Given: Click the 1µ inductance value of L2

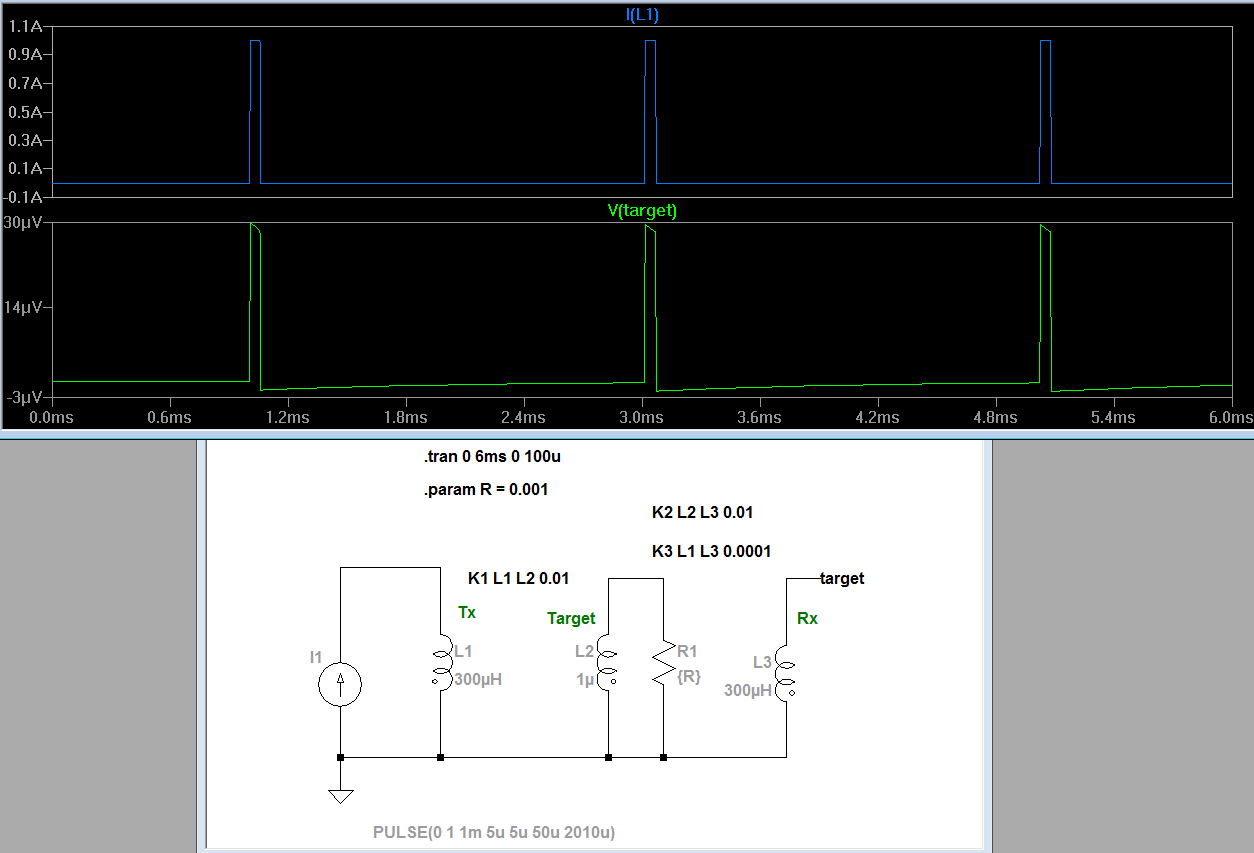Looking at the screenshot, I should [585, 679].
